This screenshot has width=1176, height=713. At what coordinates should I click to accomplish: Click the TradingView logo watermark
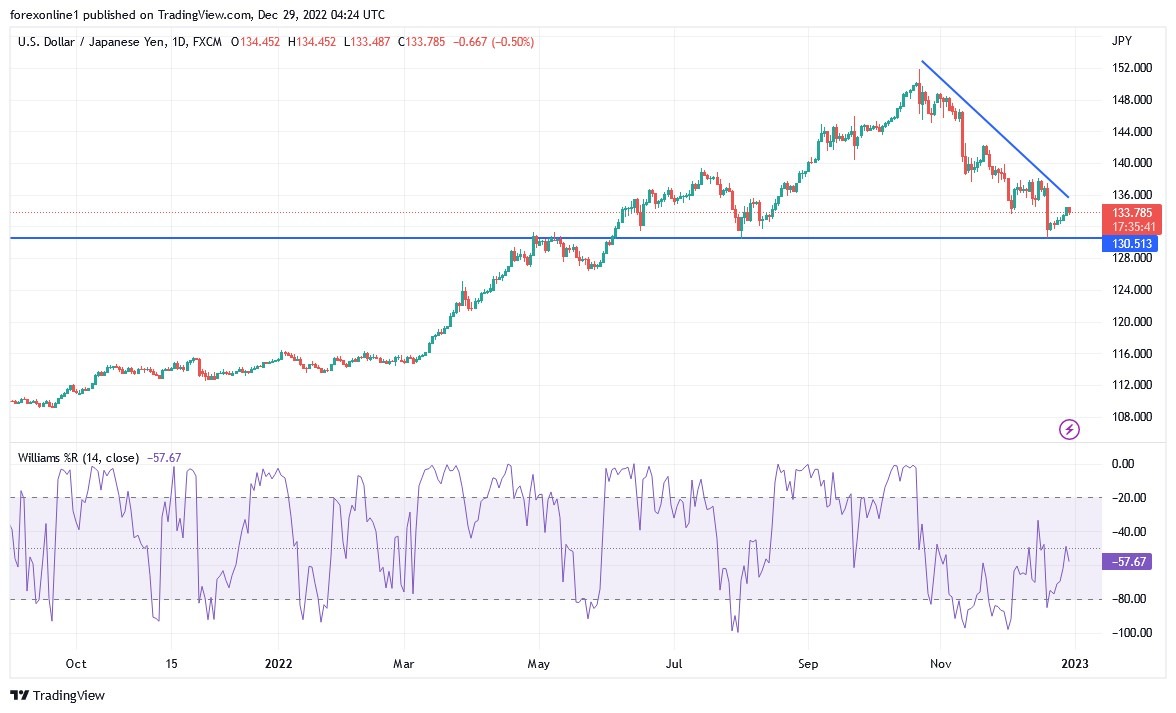pyautogui.click(x=57, y=695)
